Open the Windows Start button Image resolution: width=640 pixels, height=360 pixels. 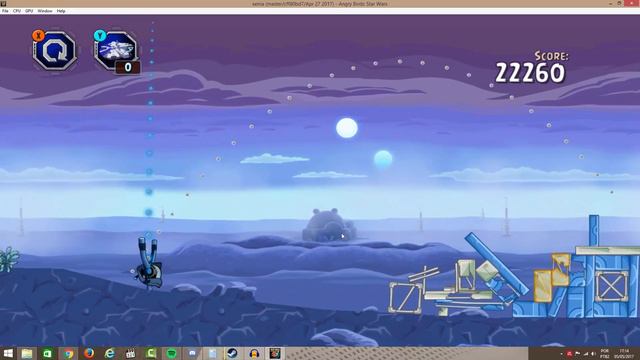tap(8, 353)
